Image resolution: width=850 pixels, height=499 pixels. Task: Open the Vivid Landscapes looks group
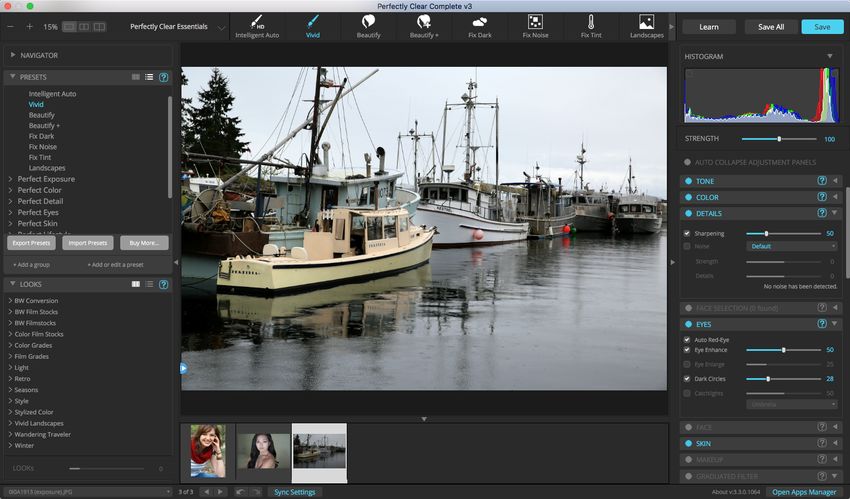(x=38, y=423)
